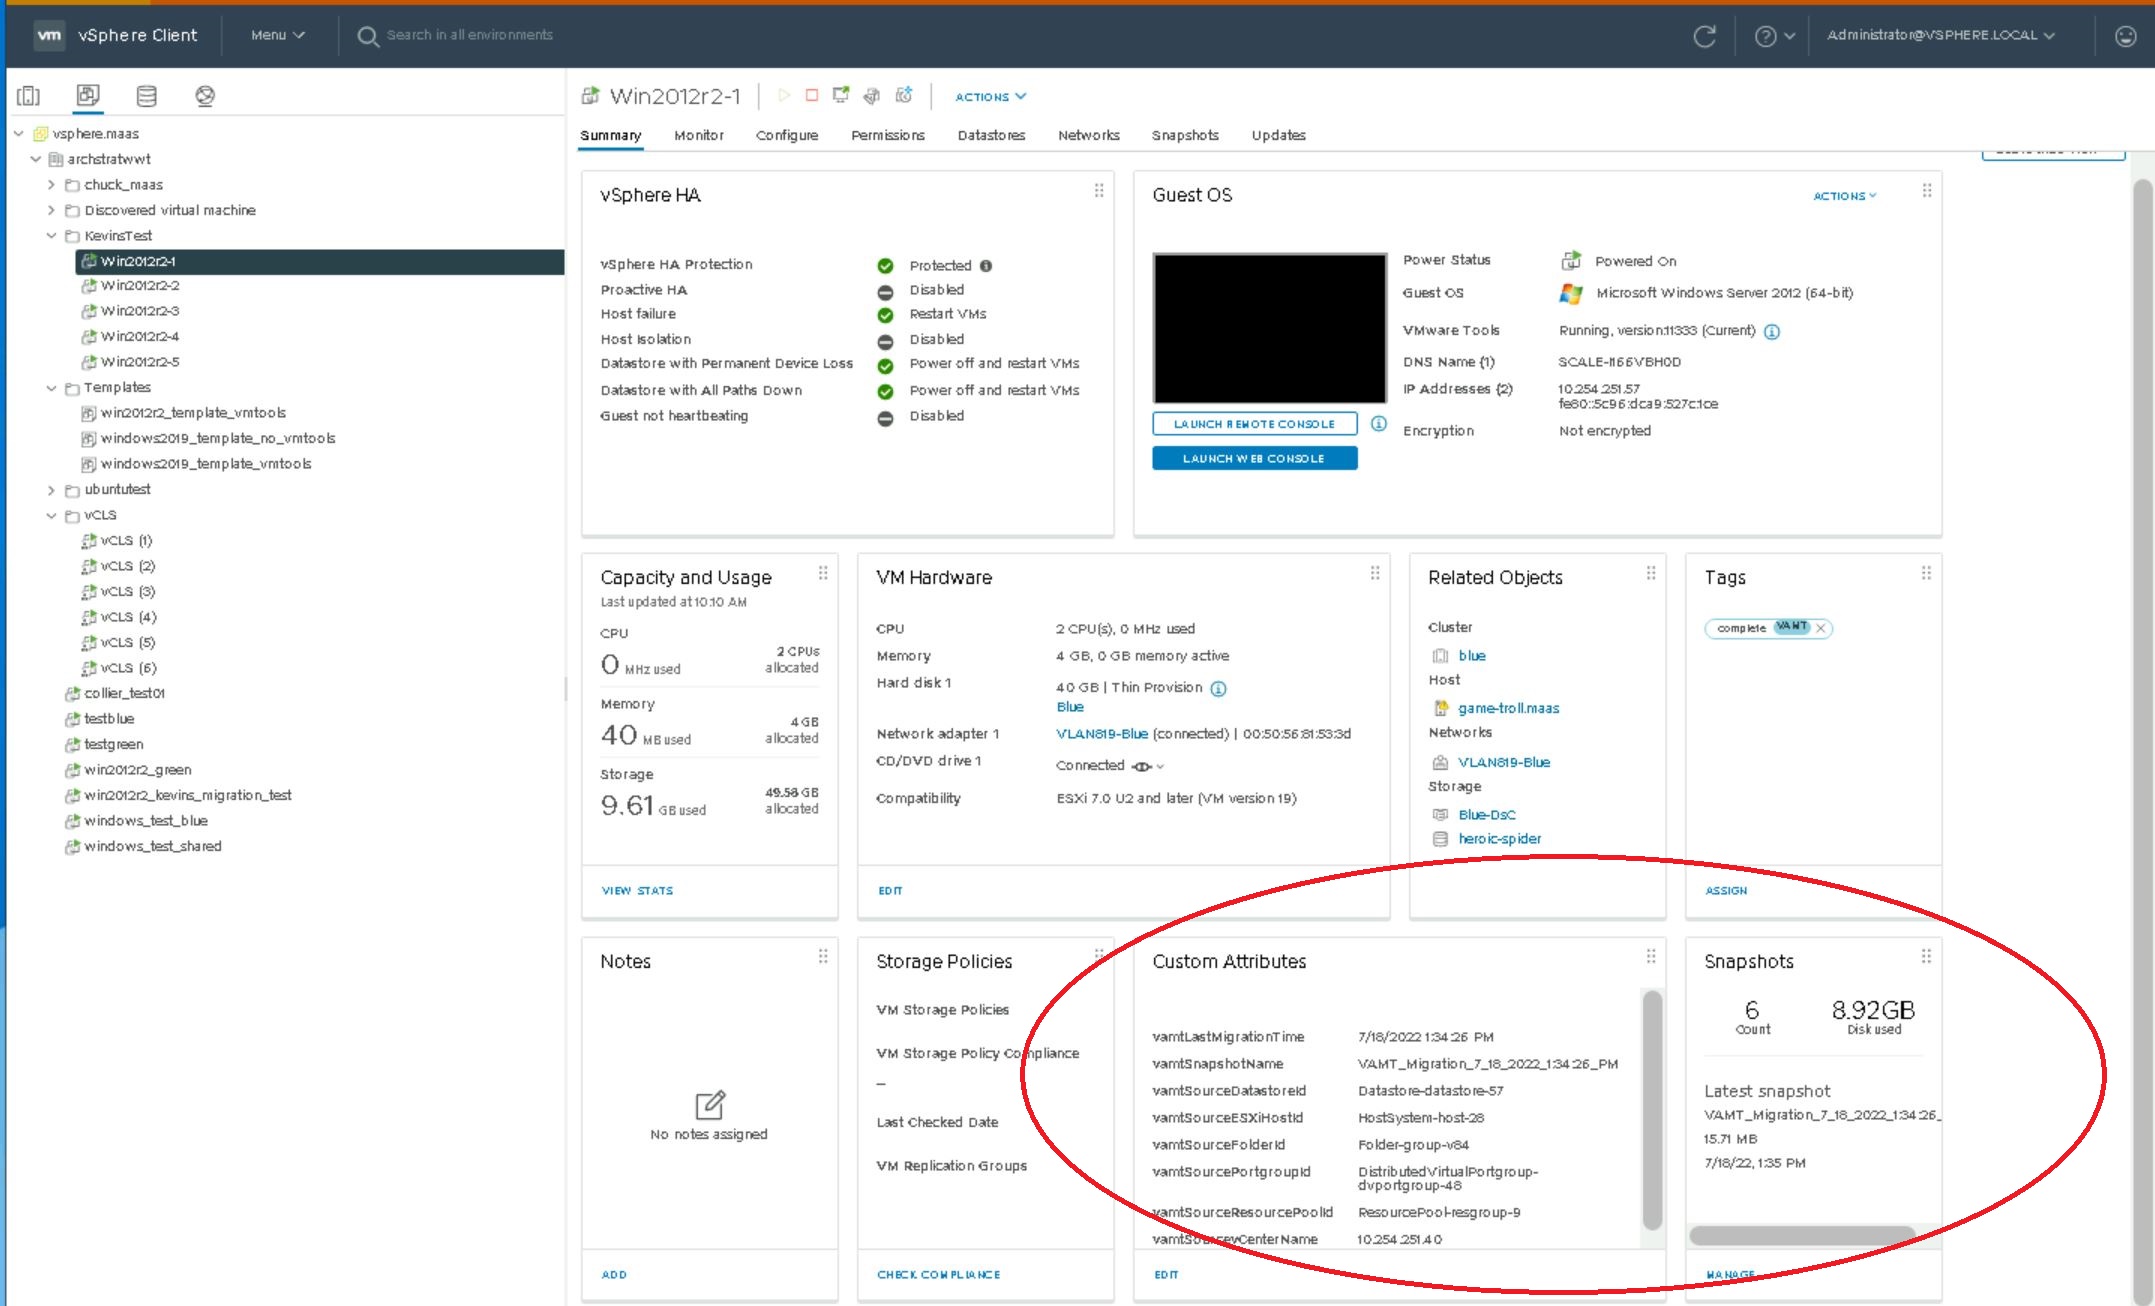Viewport: 2155px width, 1306px height.
Task: Show remote console info icon
Action: [1379, 424]
